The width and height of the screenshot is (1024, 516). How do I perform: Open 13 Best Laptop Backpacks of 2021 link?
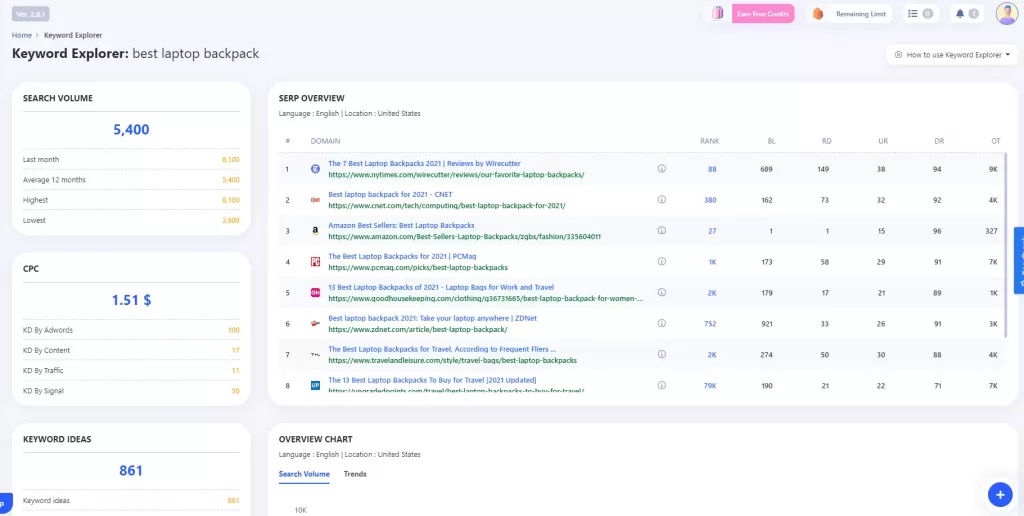[441, 287]
